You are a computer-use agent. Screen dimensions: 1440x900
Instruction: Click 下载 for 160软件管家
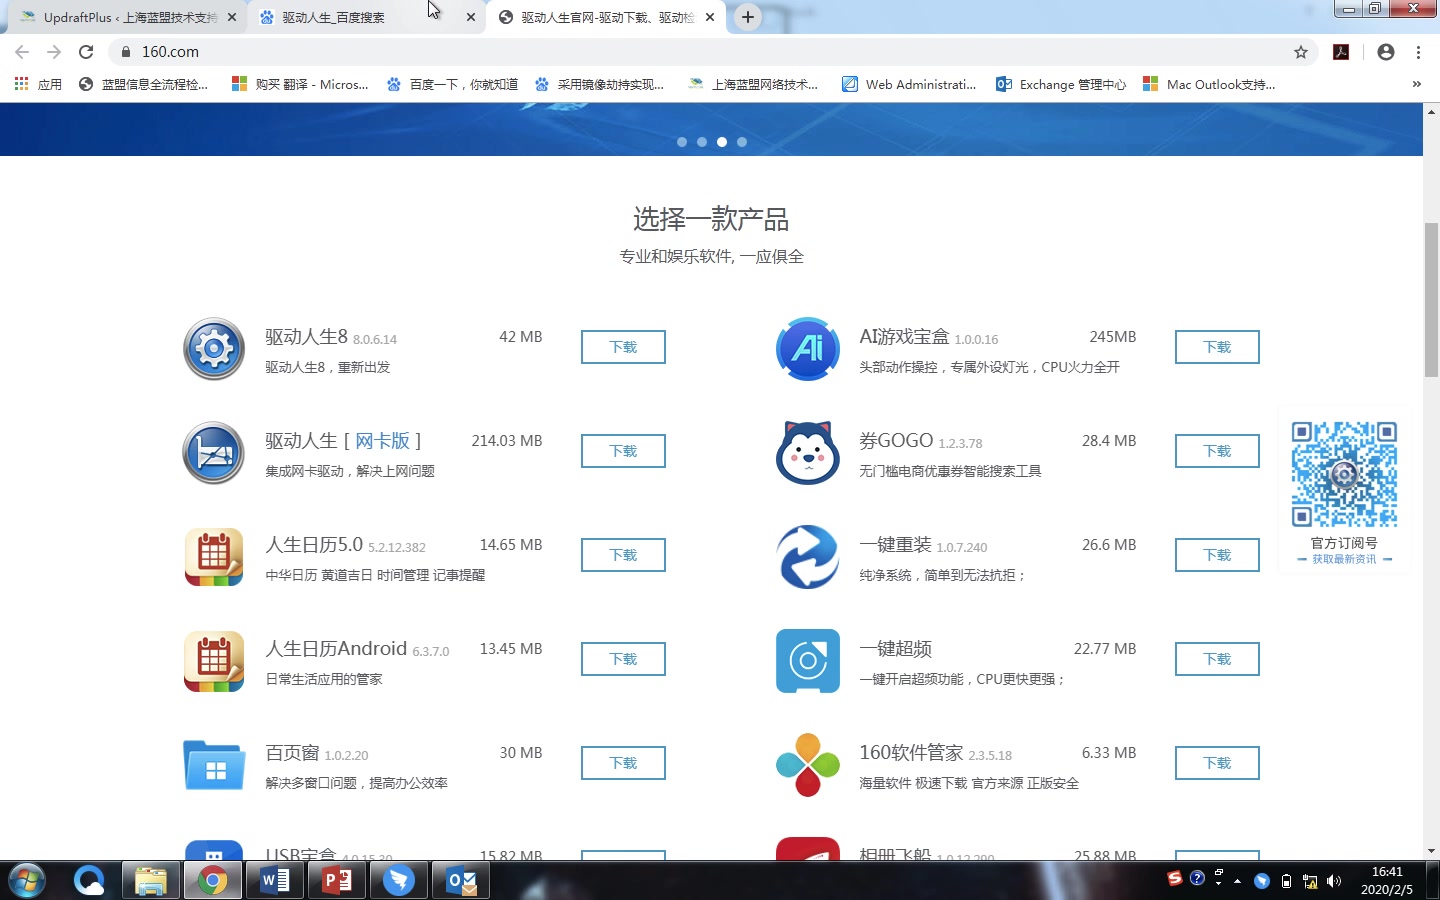tap(1217, 763)
